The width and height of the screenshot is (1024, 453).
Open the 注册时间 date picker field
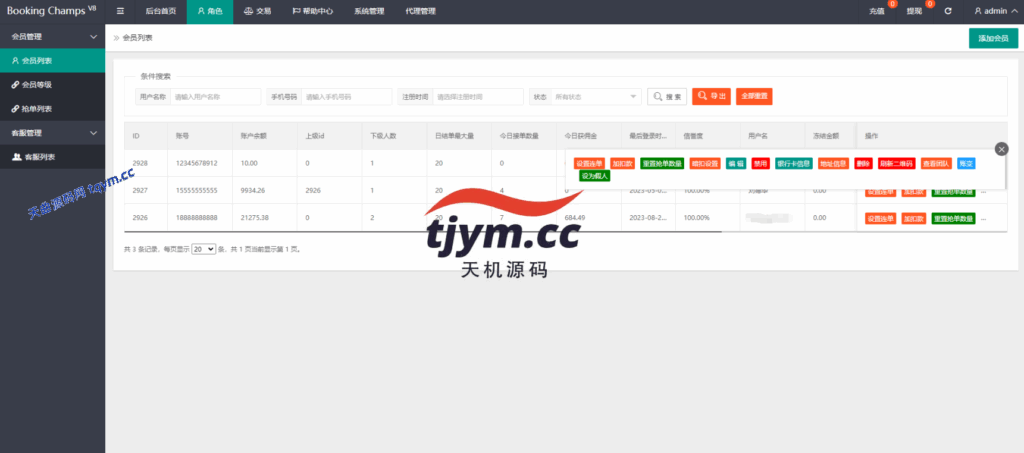pos(478,97)
